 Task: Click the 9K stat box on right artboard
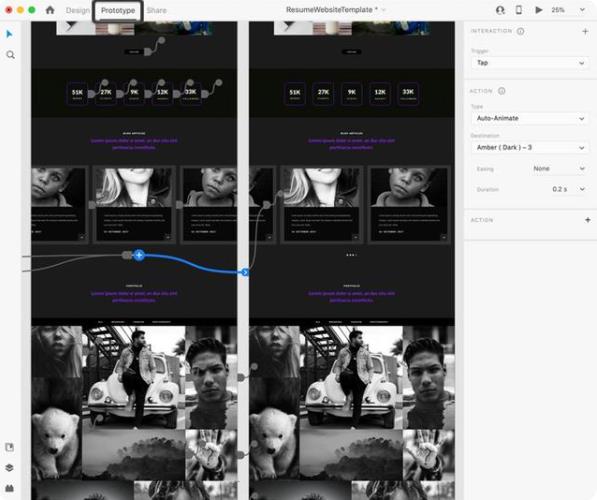coord(351,93)
